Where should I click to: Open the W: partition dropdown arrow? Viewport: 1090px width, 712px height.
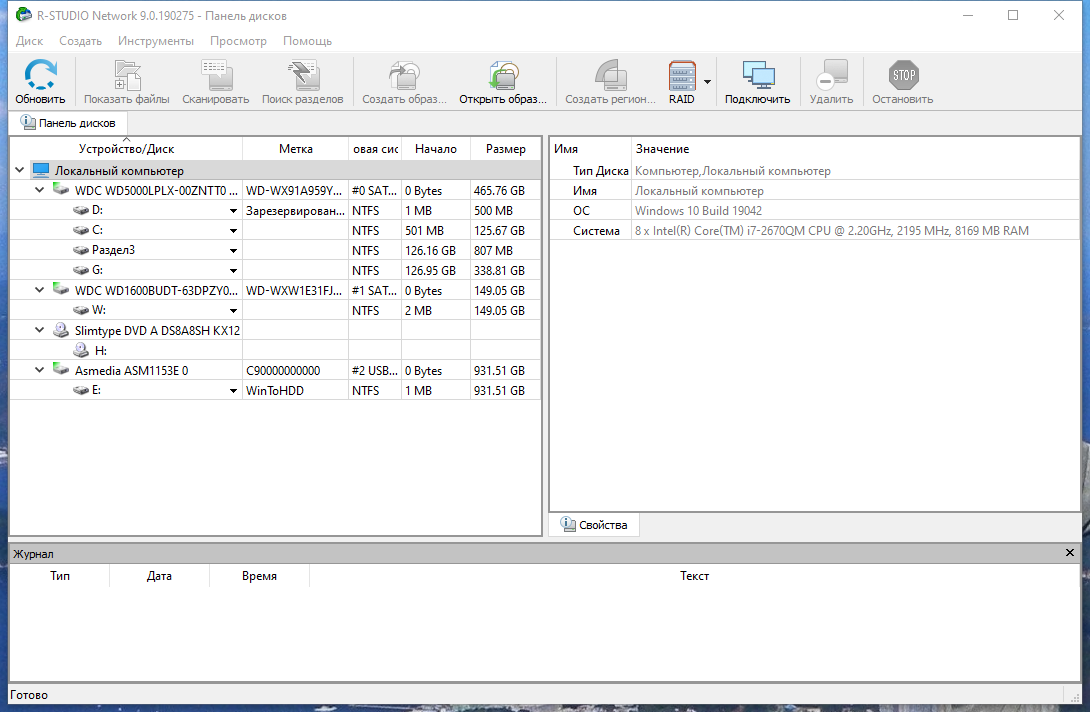pos(234,311)
